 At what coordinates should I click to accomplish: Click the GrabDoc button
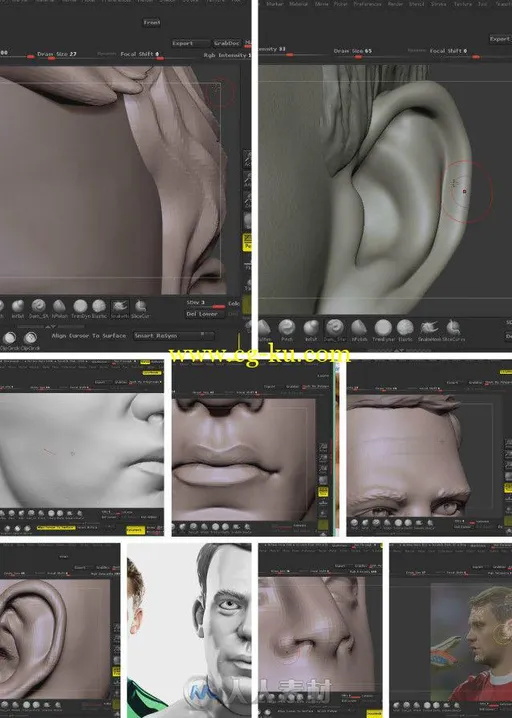coord(227,44)
